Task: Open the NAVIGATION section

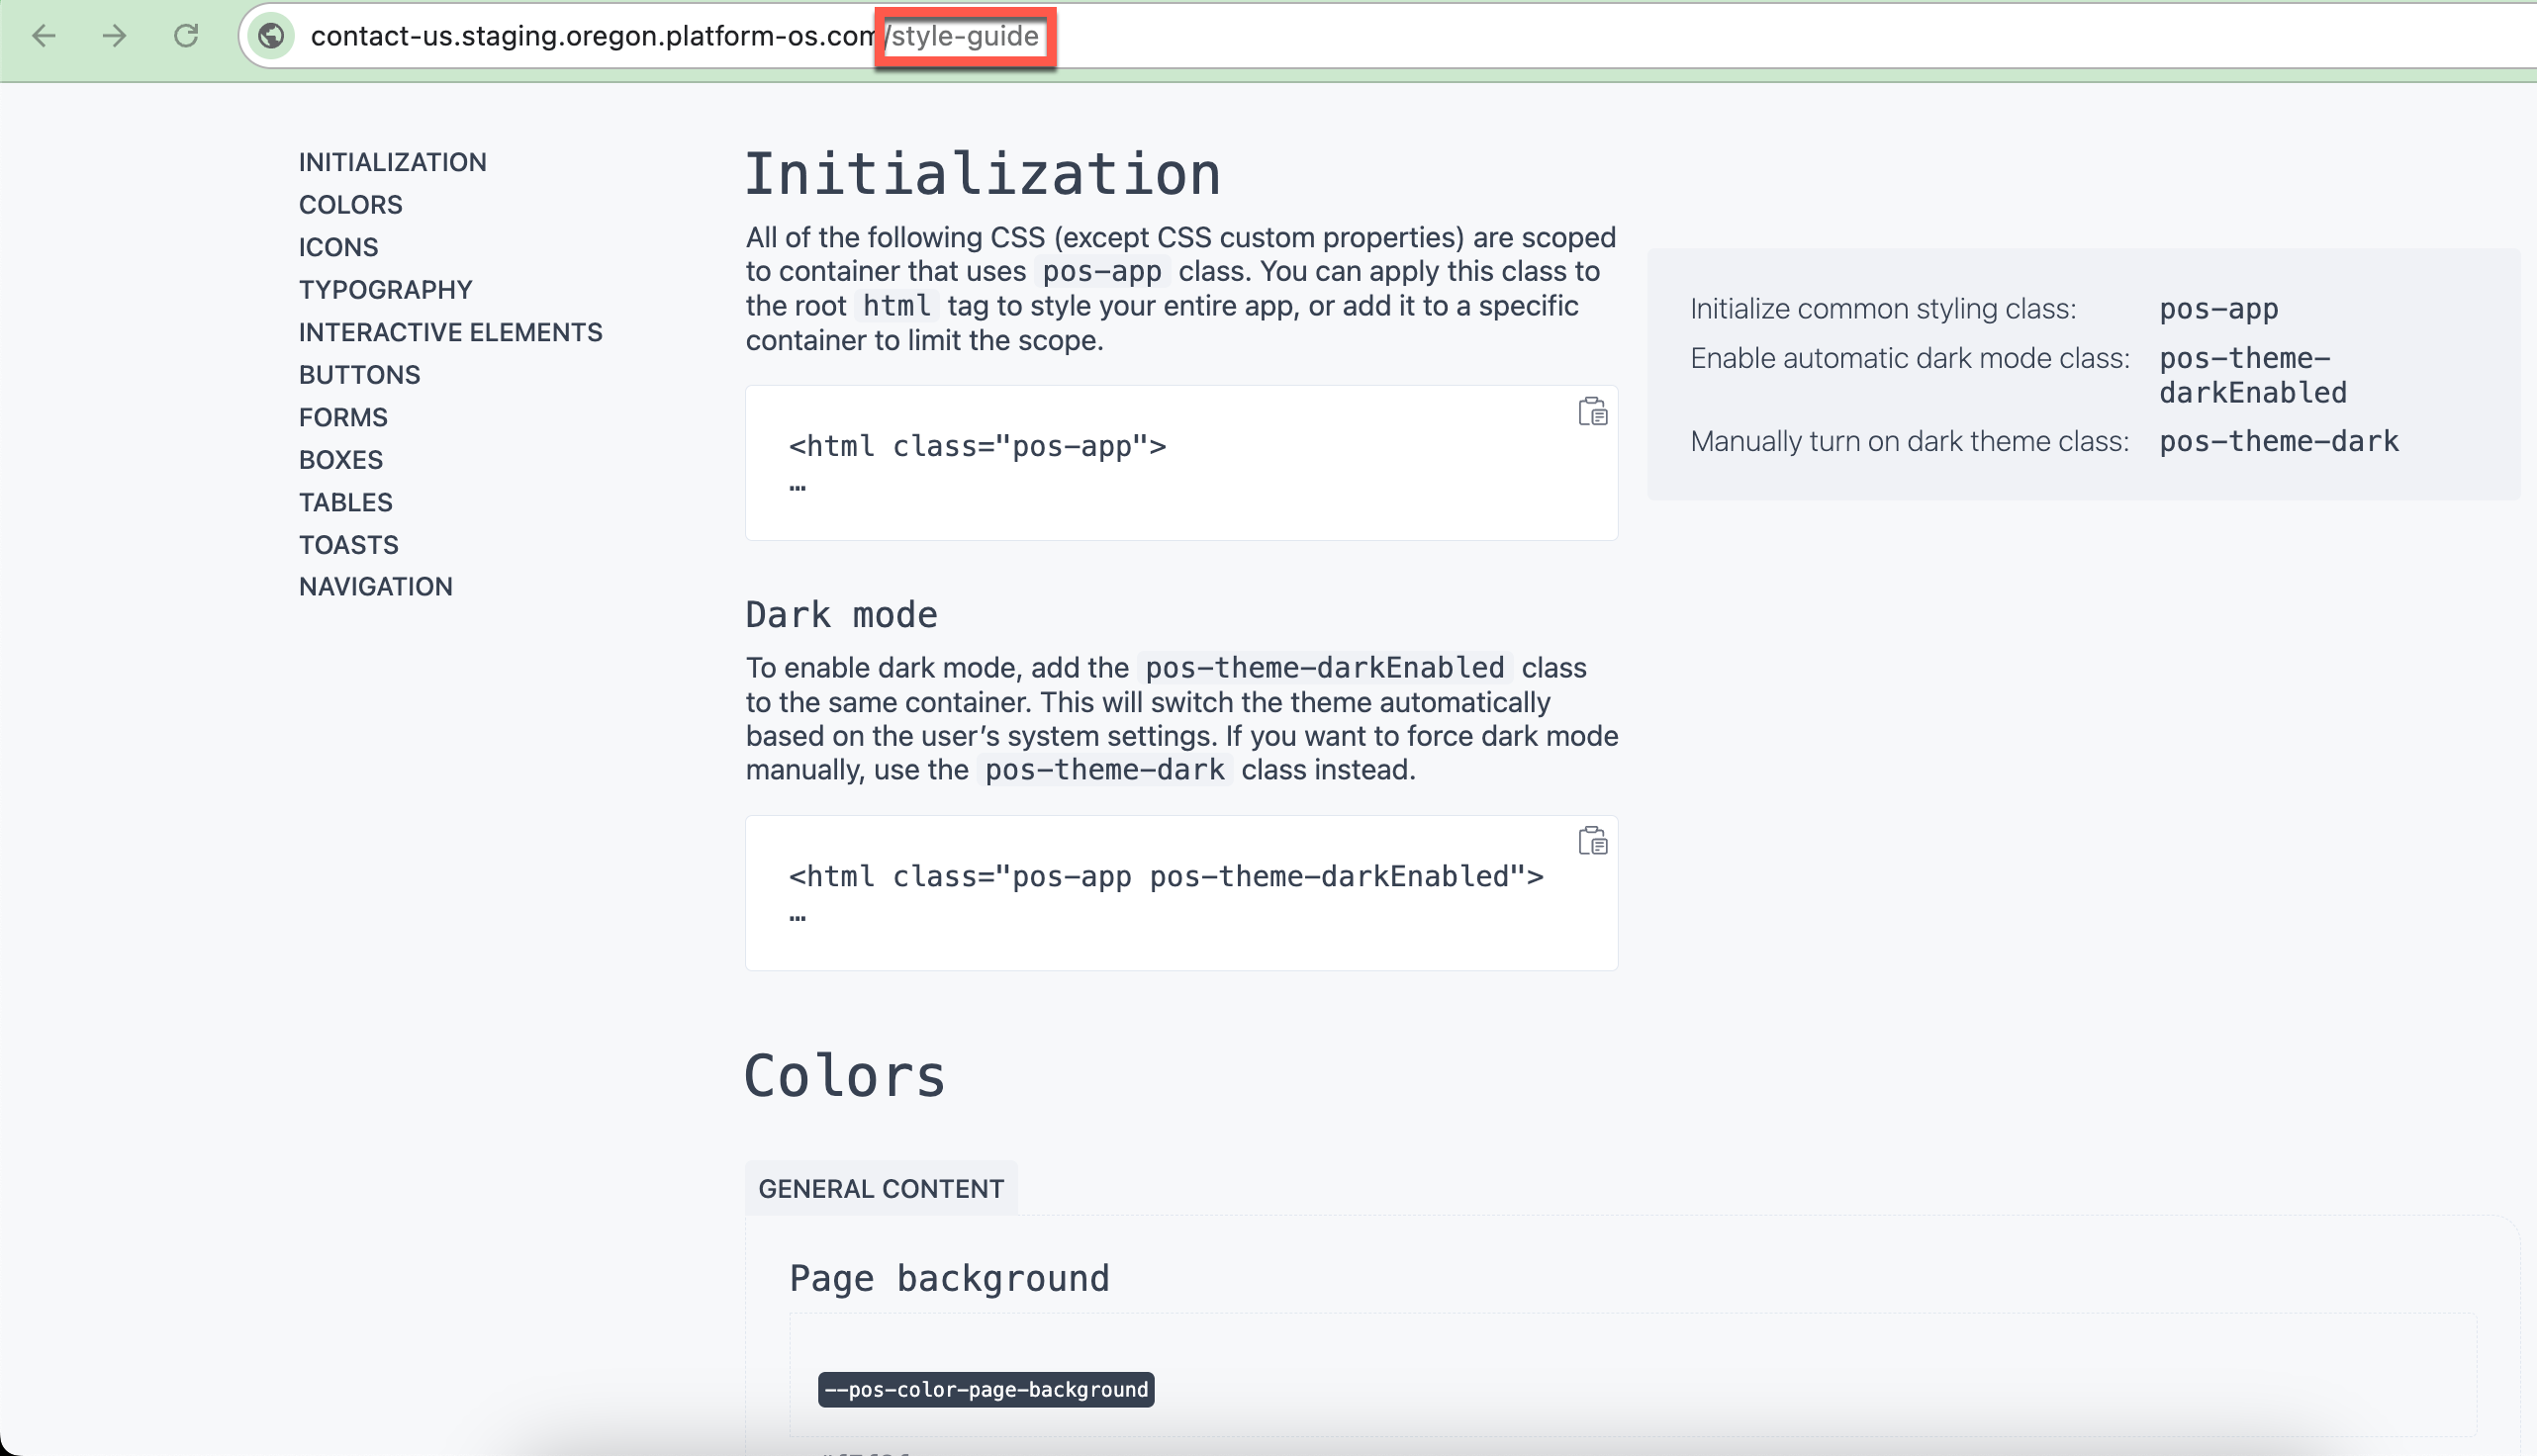Action: click(375, 586)
